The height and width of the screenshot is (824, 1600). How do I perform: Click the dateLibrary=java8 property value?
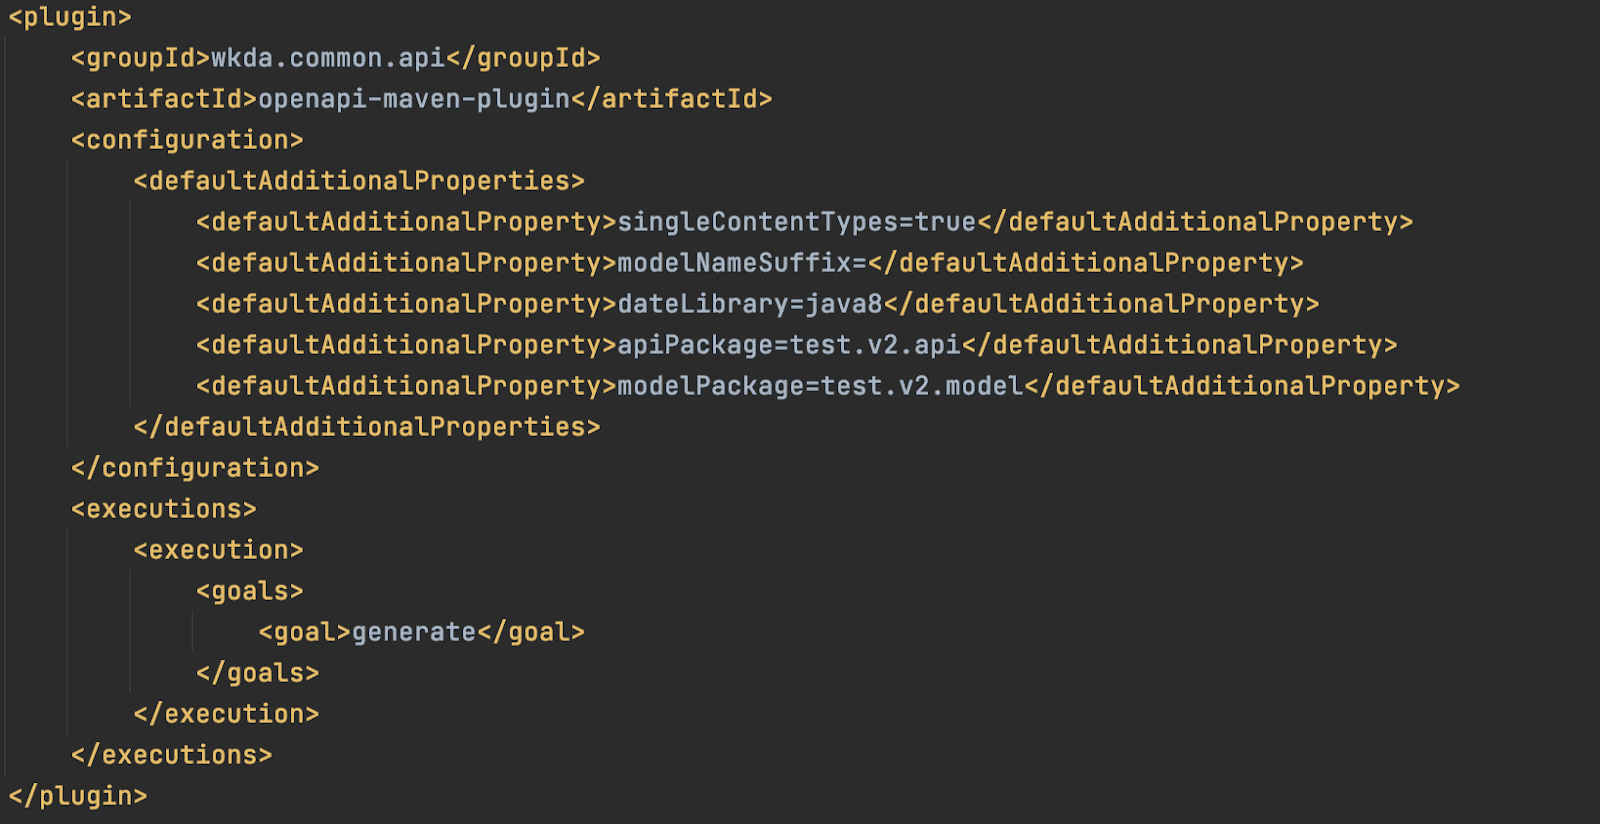point(749,304)
